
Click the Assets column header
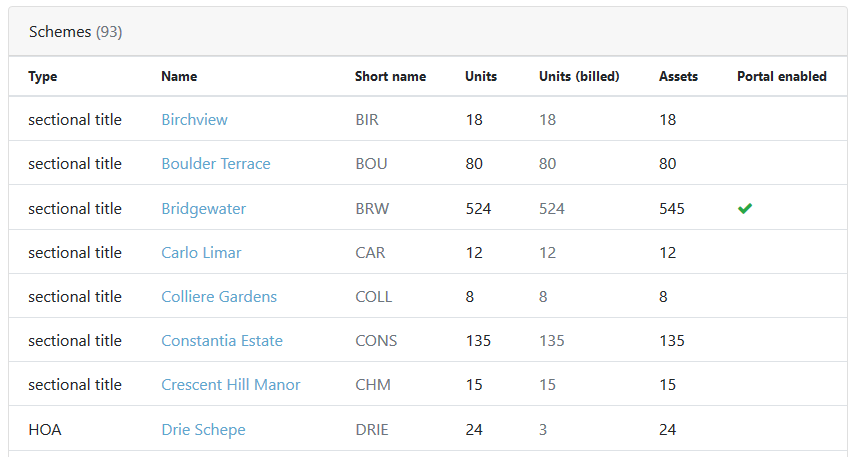(678, 77)
